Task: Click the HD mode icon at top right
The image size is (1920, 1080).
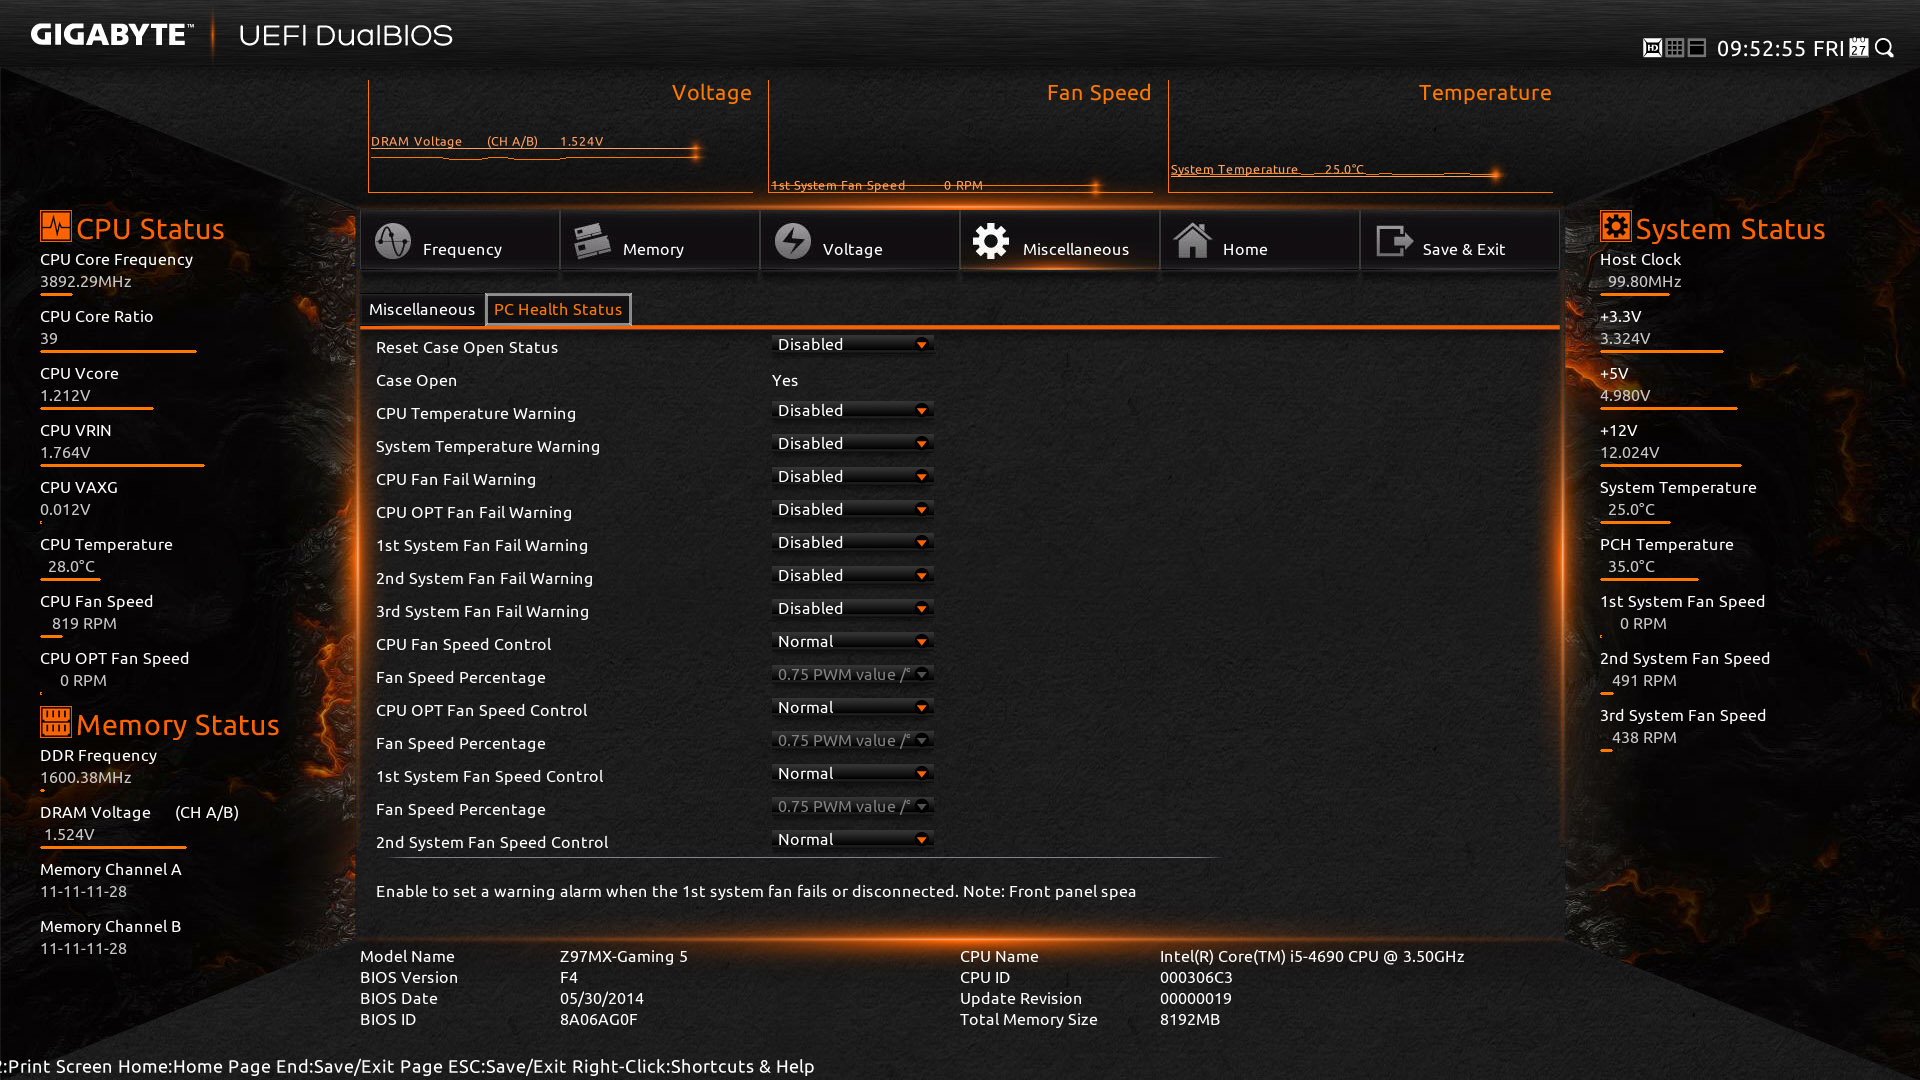Action: click(1652, 48)
